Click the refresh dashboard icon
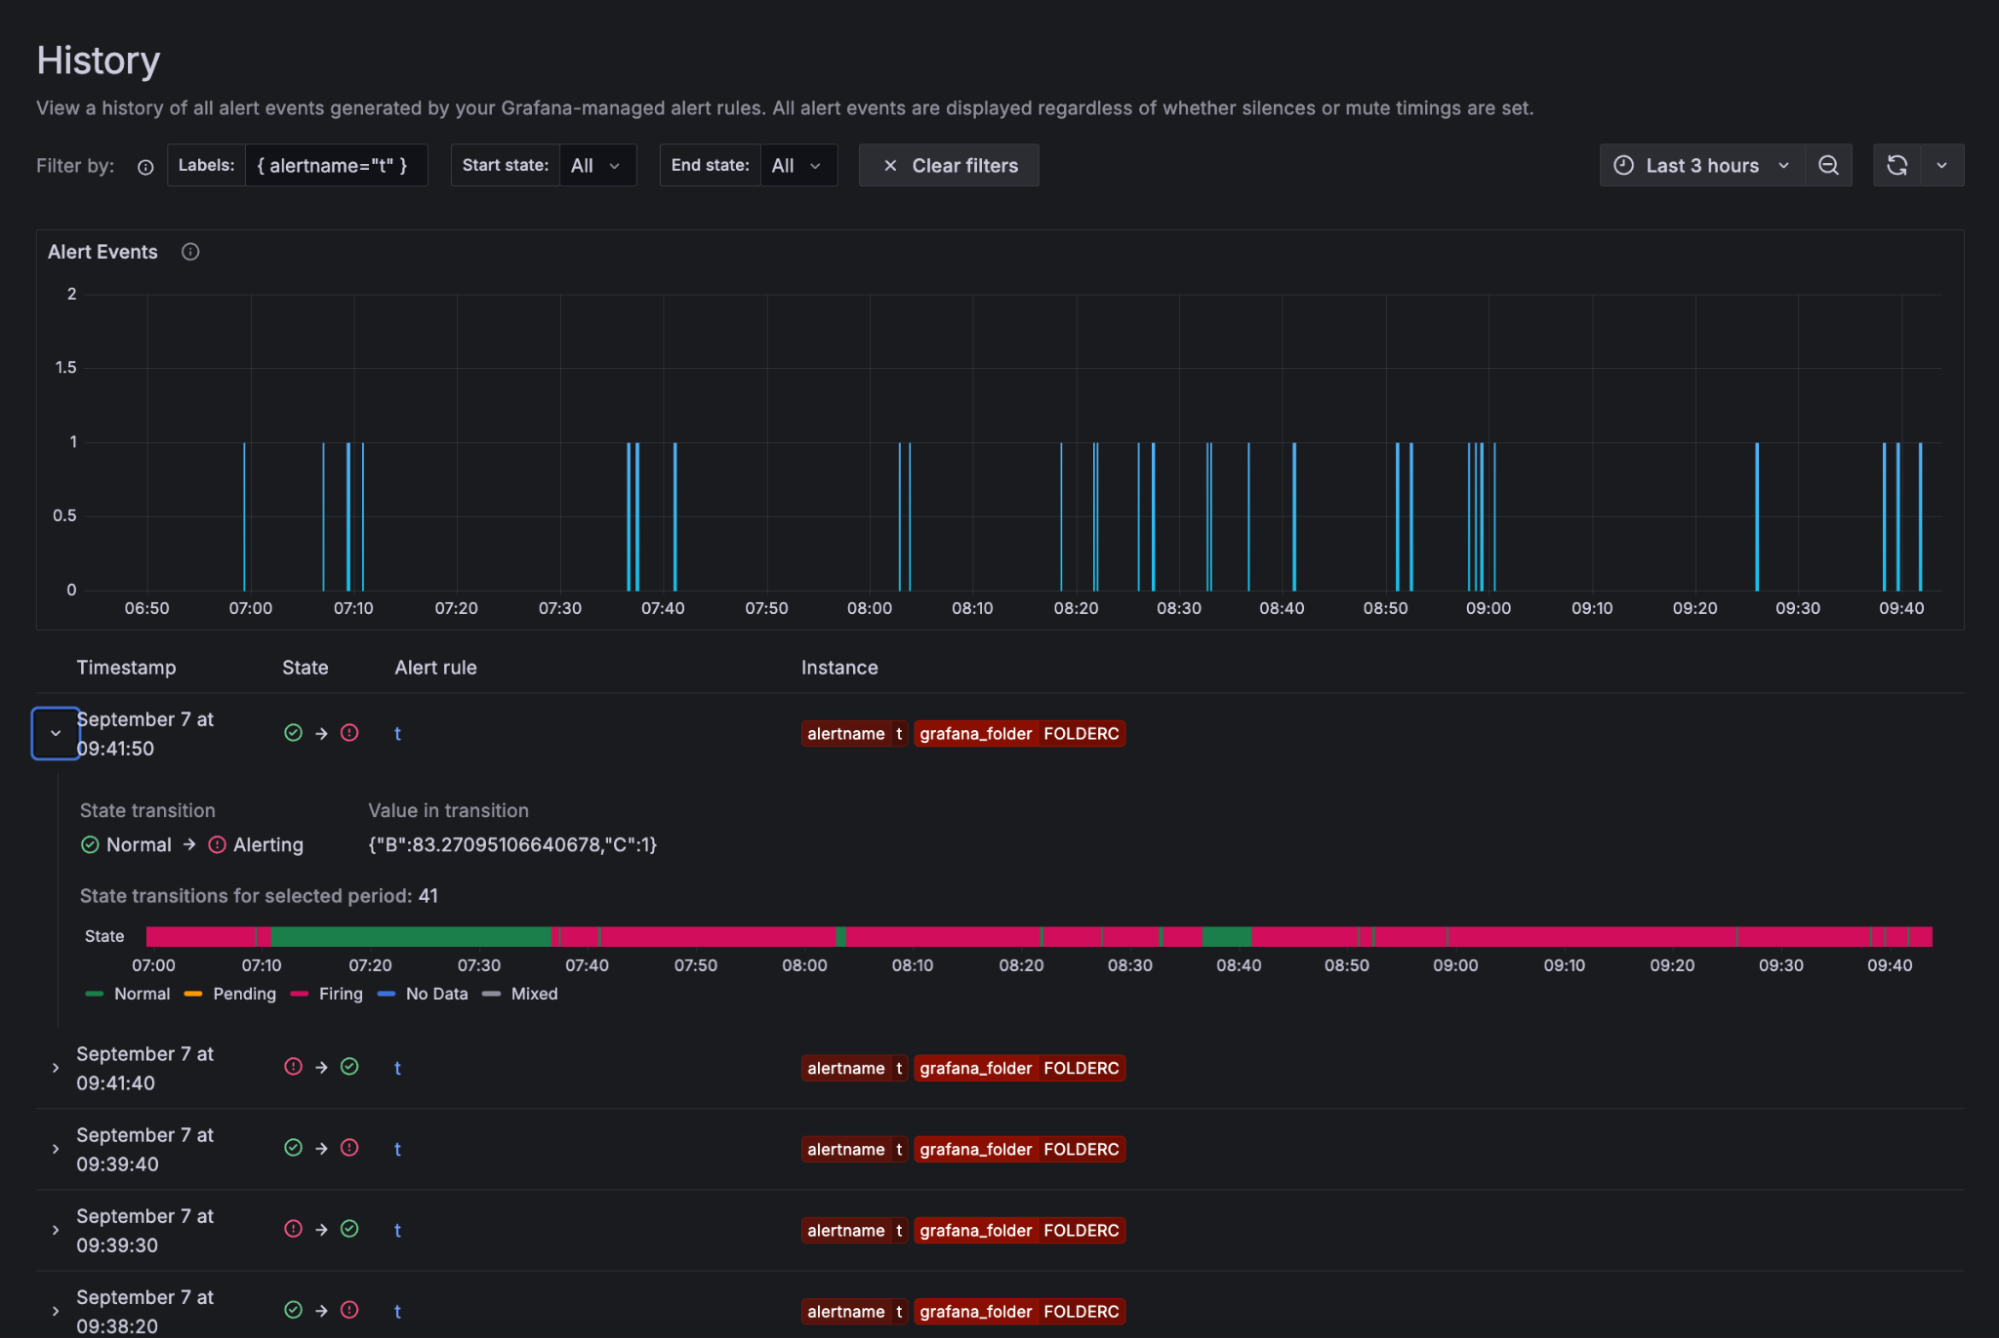Image resolution: width=1999 pixels, height=1339 pixels. (1897, 165)
